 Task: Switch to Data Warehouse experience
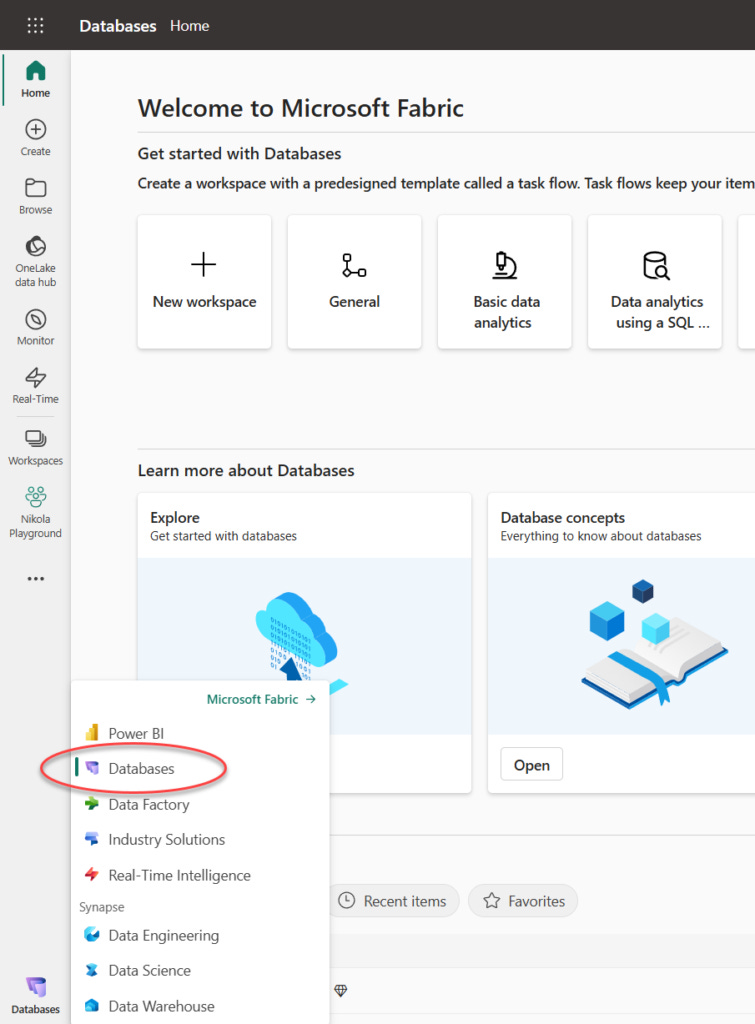(x=161, y=1006)
